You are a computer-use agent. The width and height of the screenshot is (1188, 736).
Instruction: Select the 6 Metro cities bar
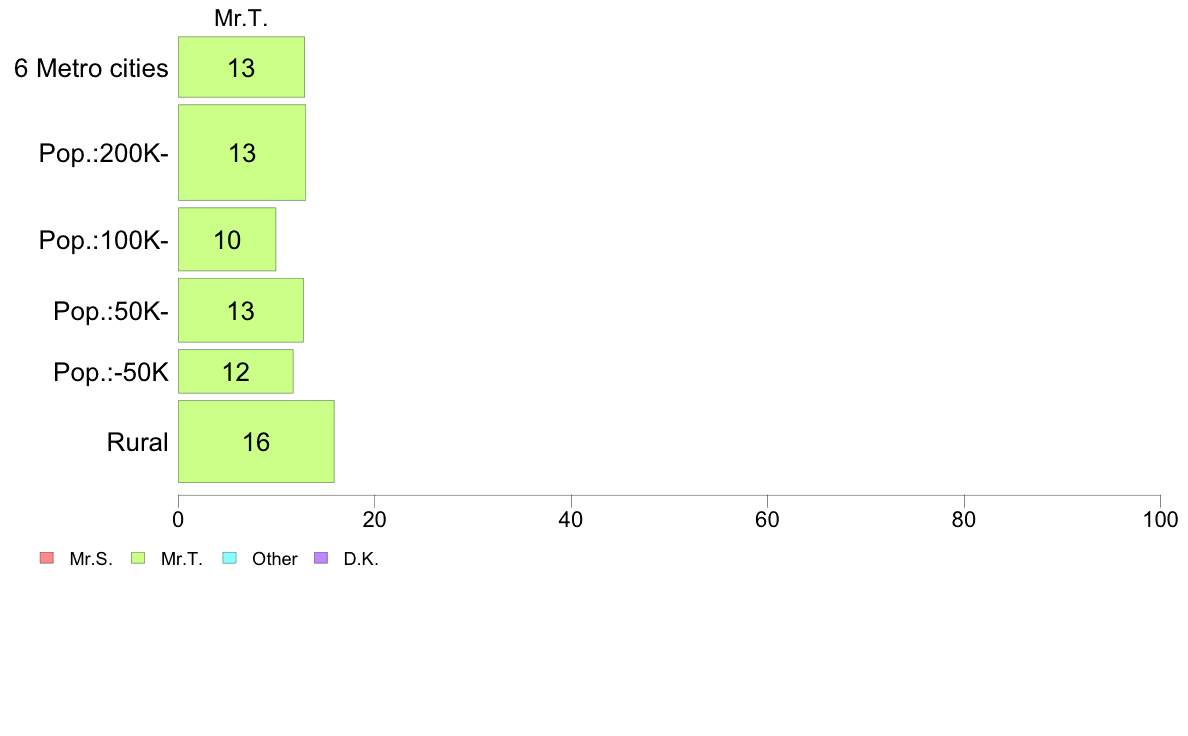coord(242,67)
